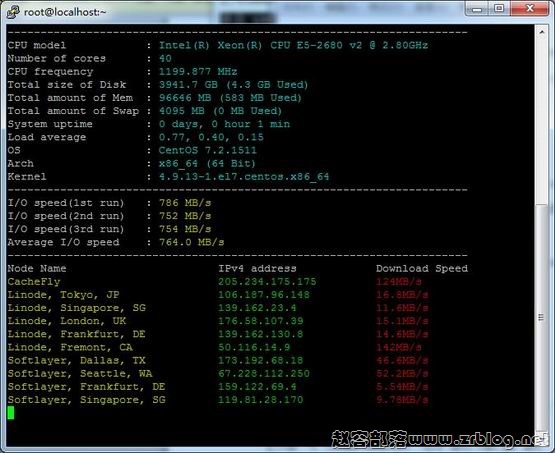Click the scrollbar down arrow at bottom

(542, 438)
